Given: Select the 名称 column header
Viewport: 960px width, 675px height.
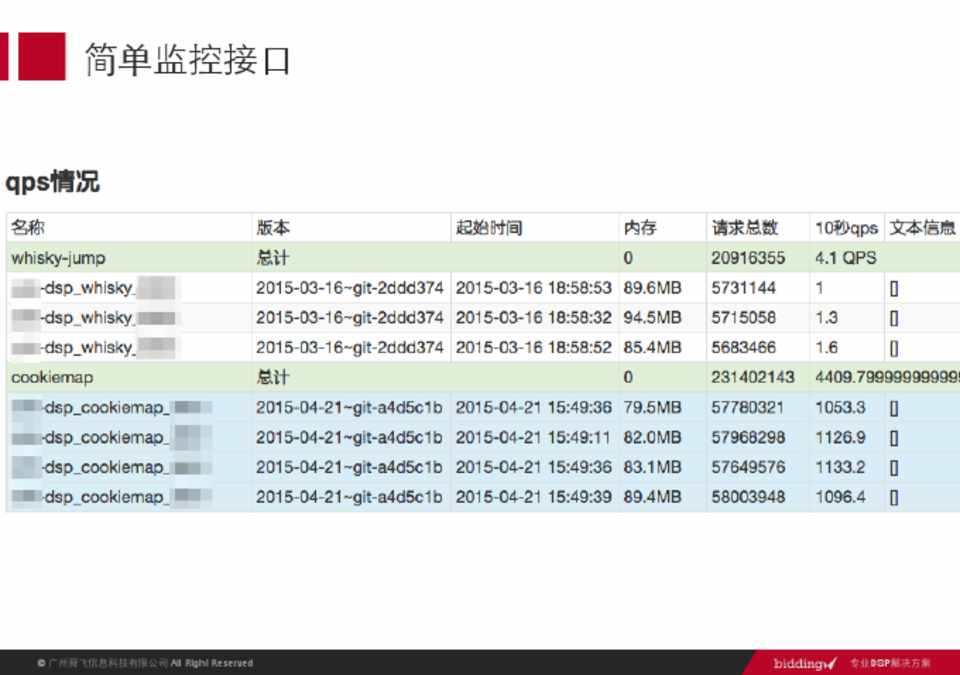Looking at the screenshot, I should pos(28,228).
